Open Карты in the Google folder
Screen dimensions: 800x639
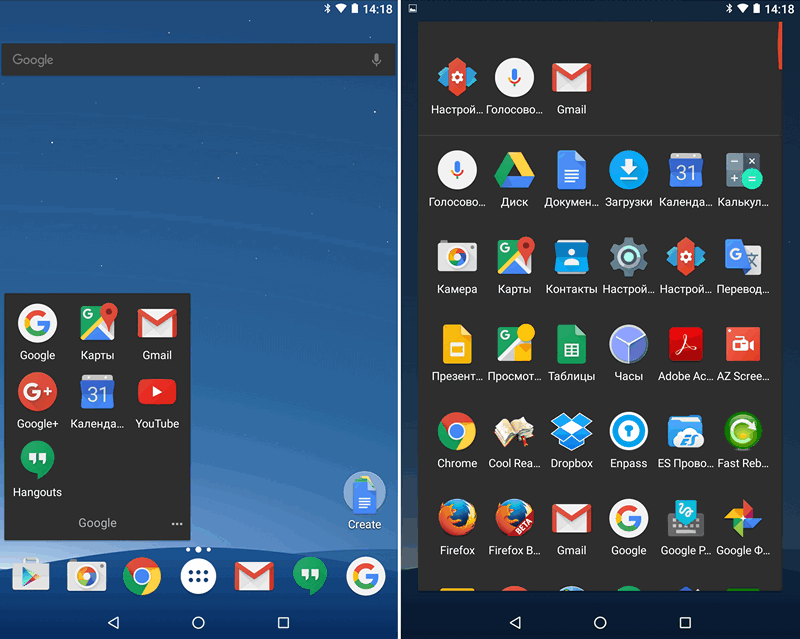[x=97, y=324]
